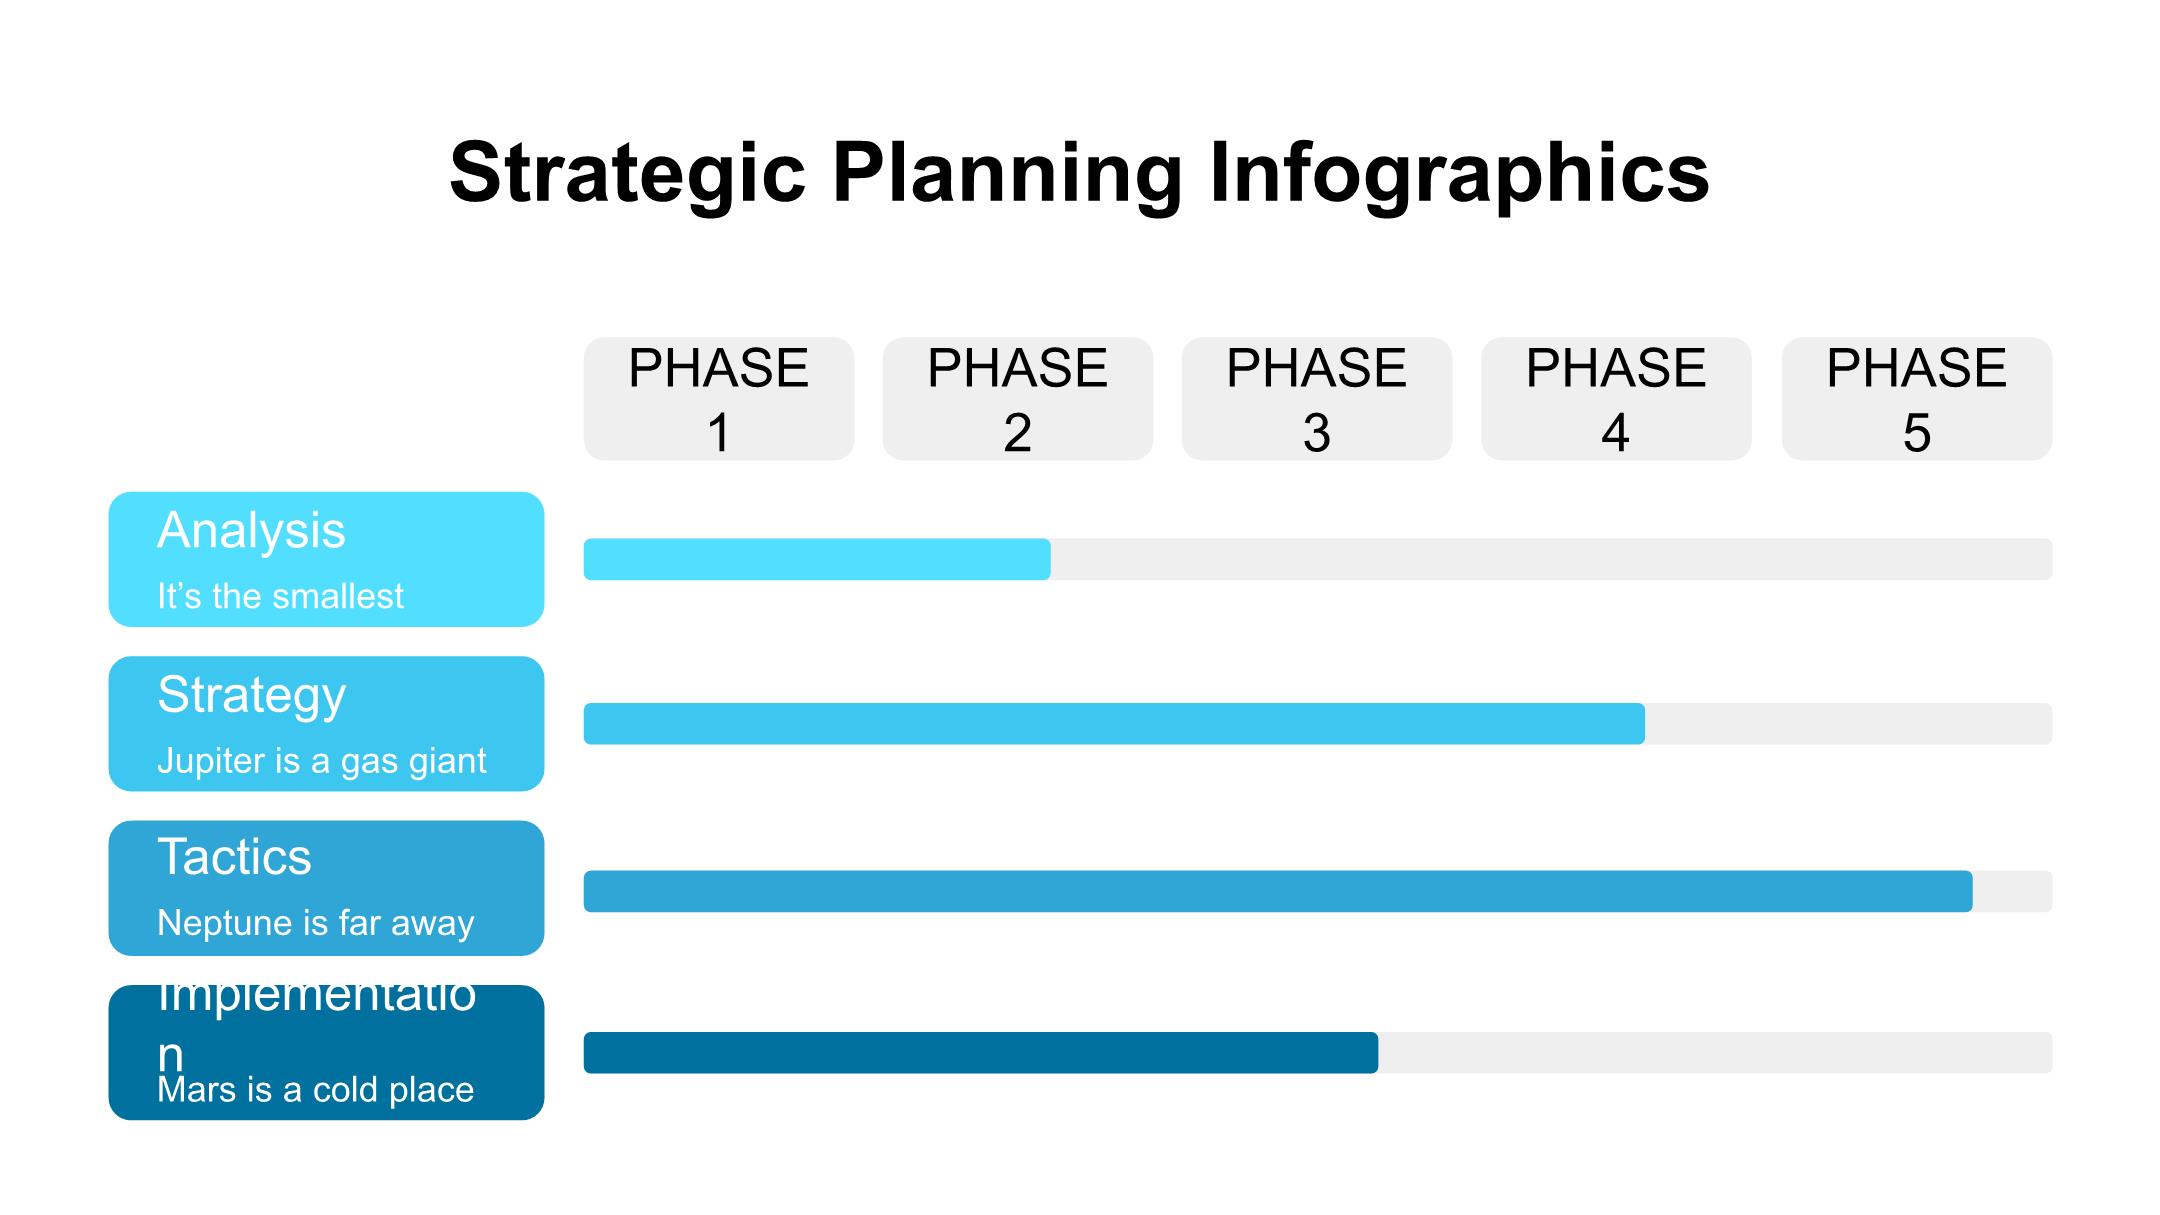Click the filled Analysis progress bar

pyautogui.click(x=816, y=559)
